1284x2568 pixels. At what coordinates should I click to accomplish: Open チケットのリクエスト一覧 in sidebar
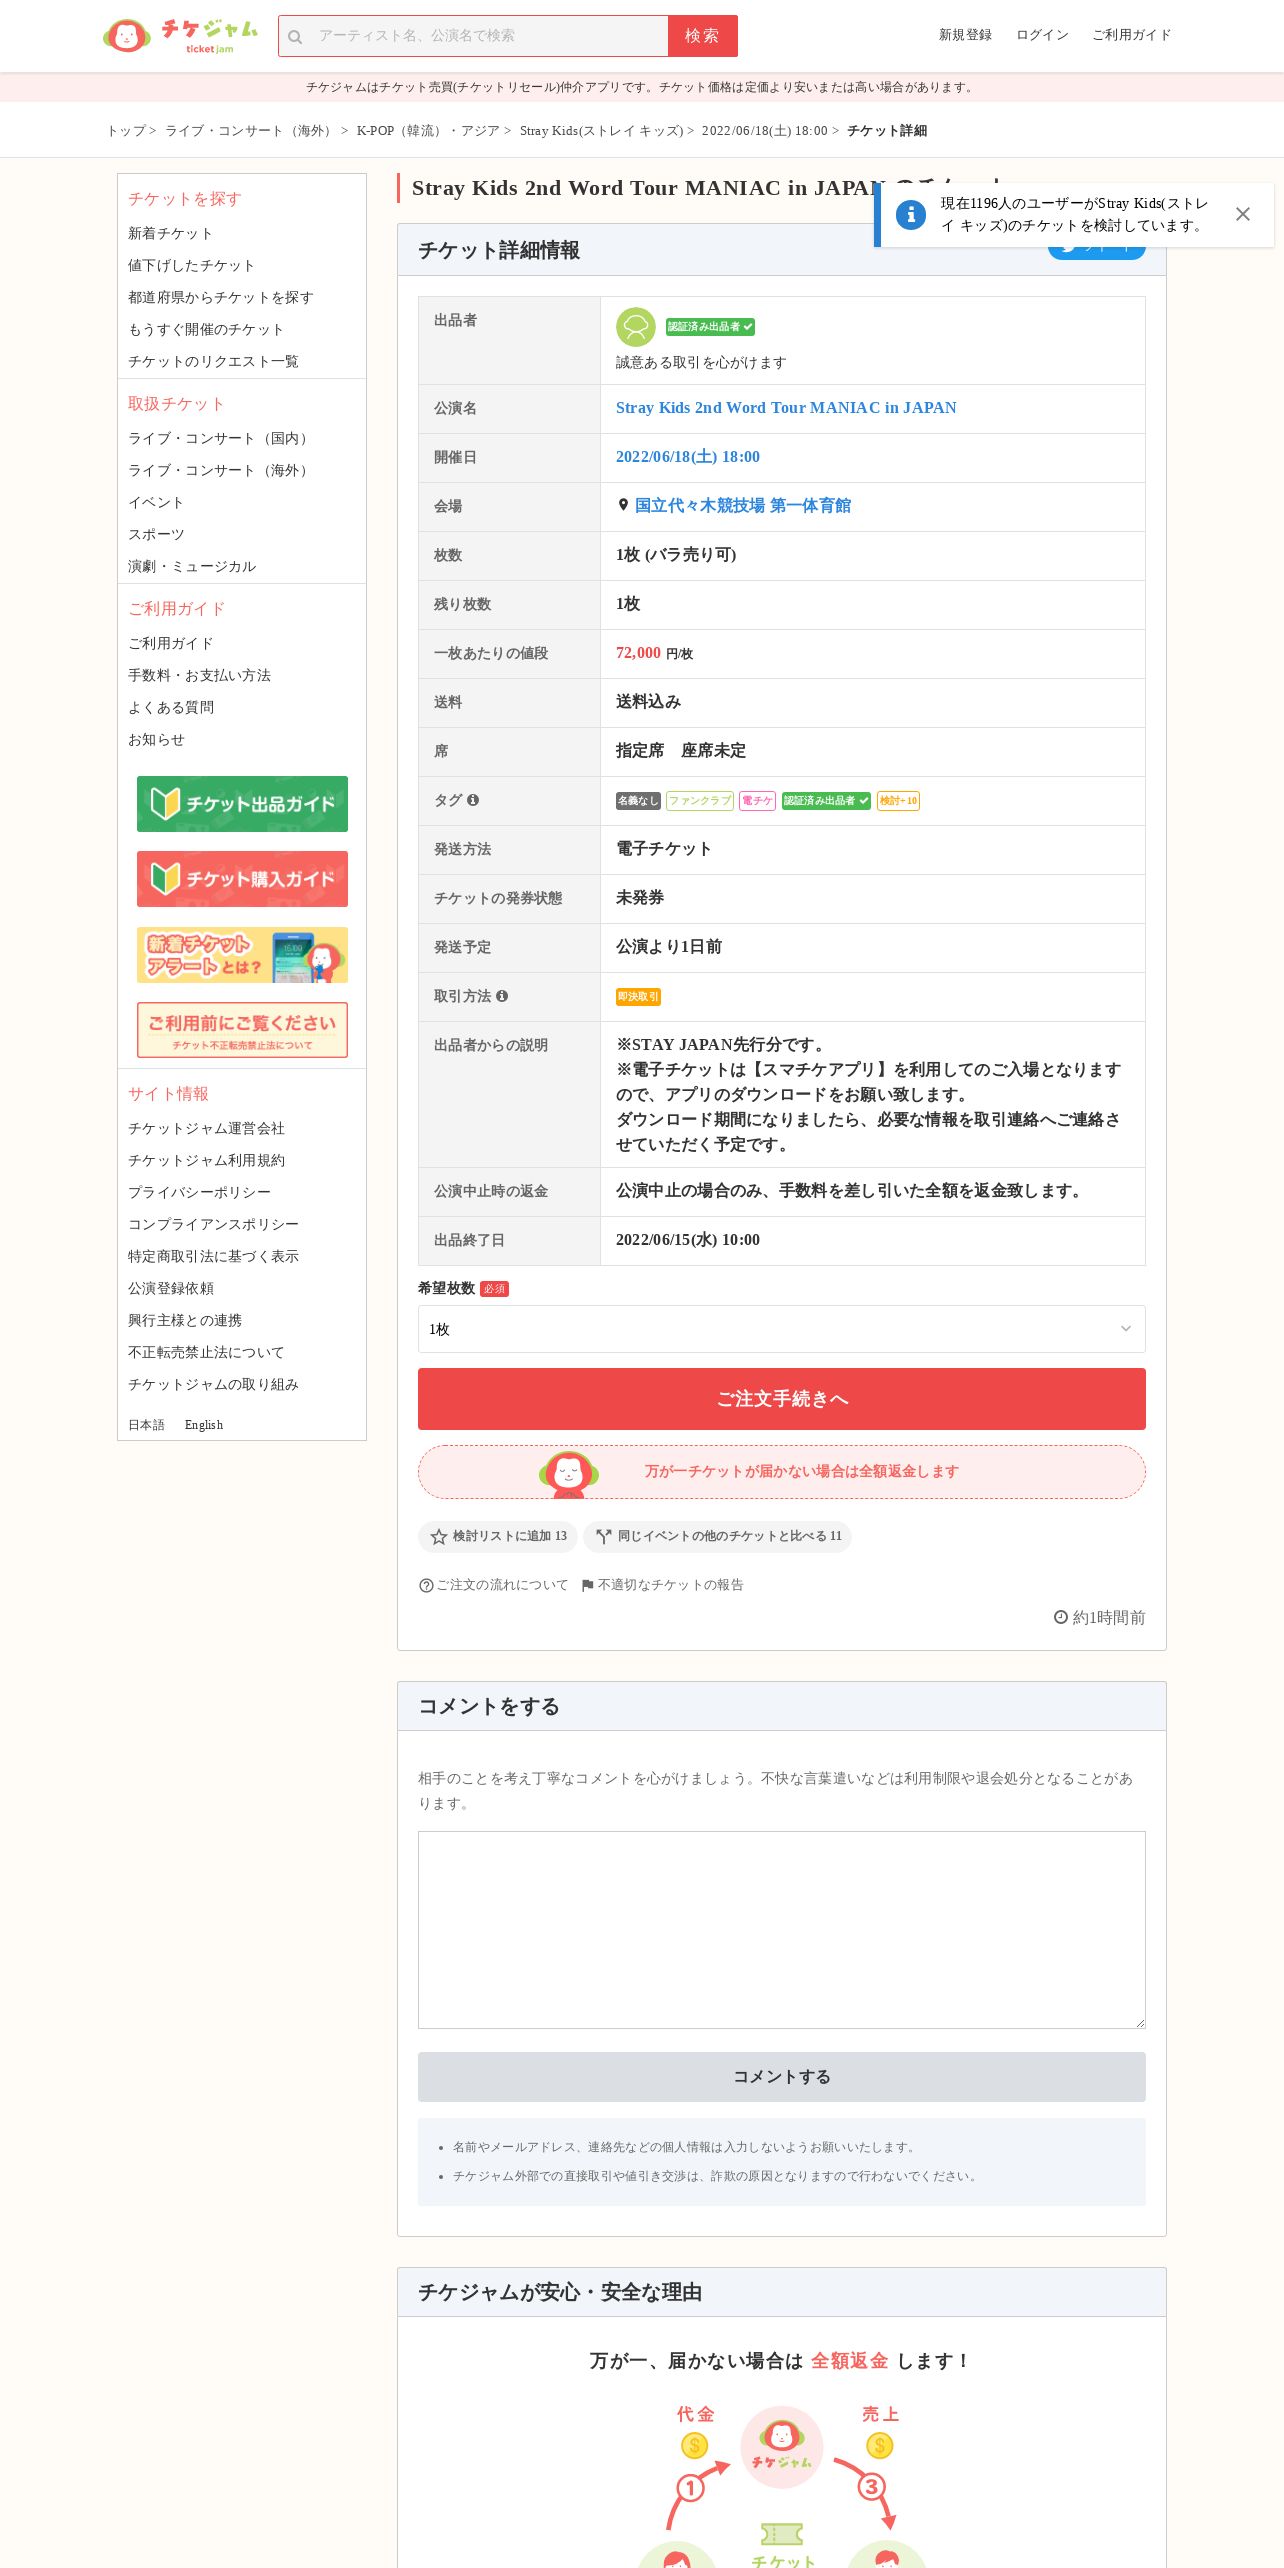coord(213,362)
